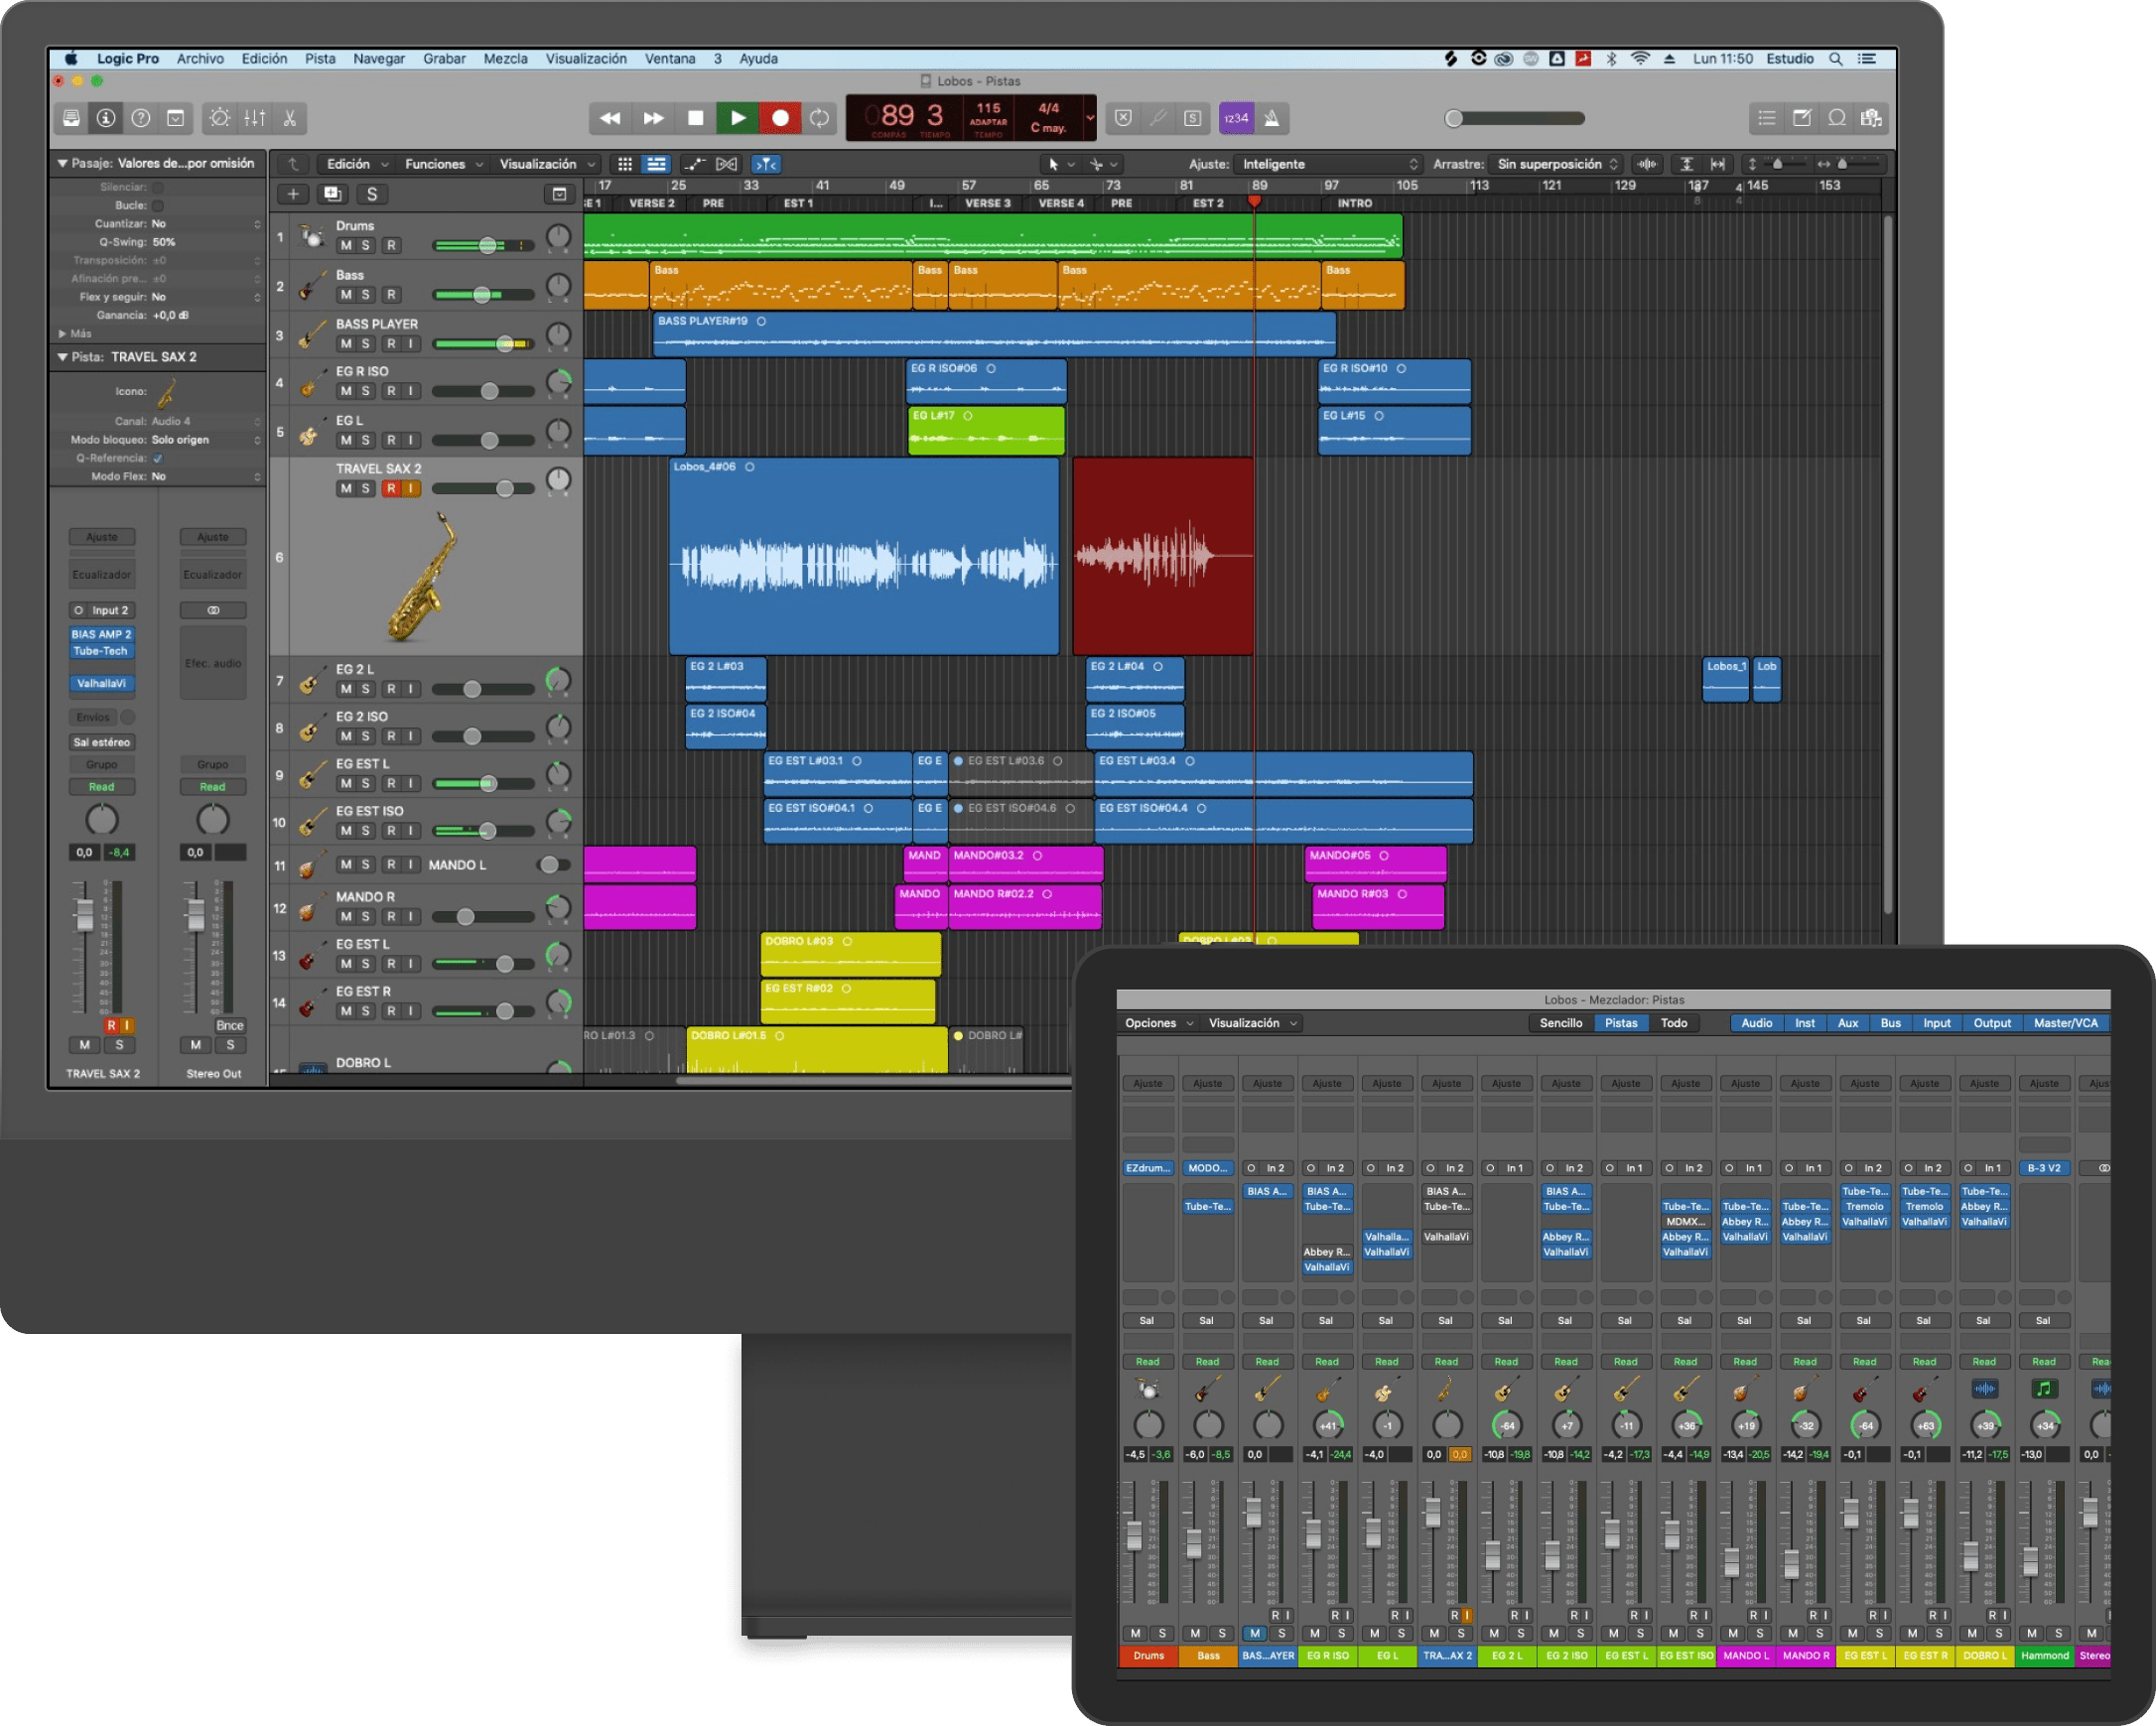Toggle the metronome click icon

(1272, 118)
